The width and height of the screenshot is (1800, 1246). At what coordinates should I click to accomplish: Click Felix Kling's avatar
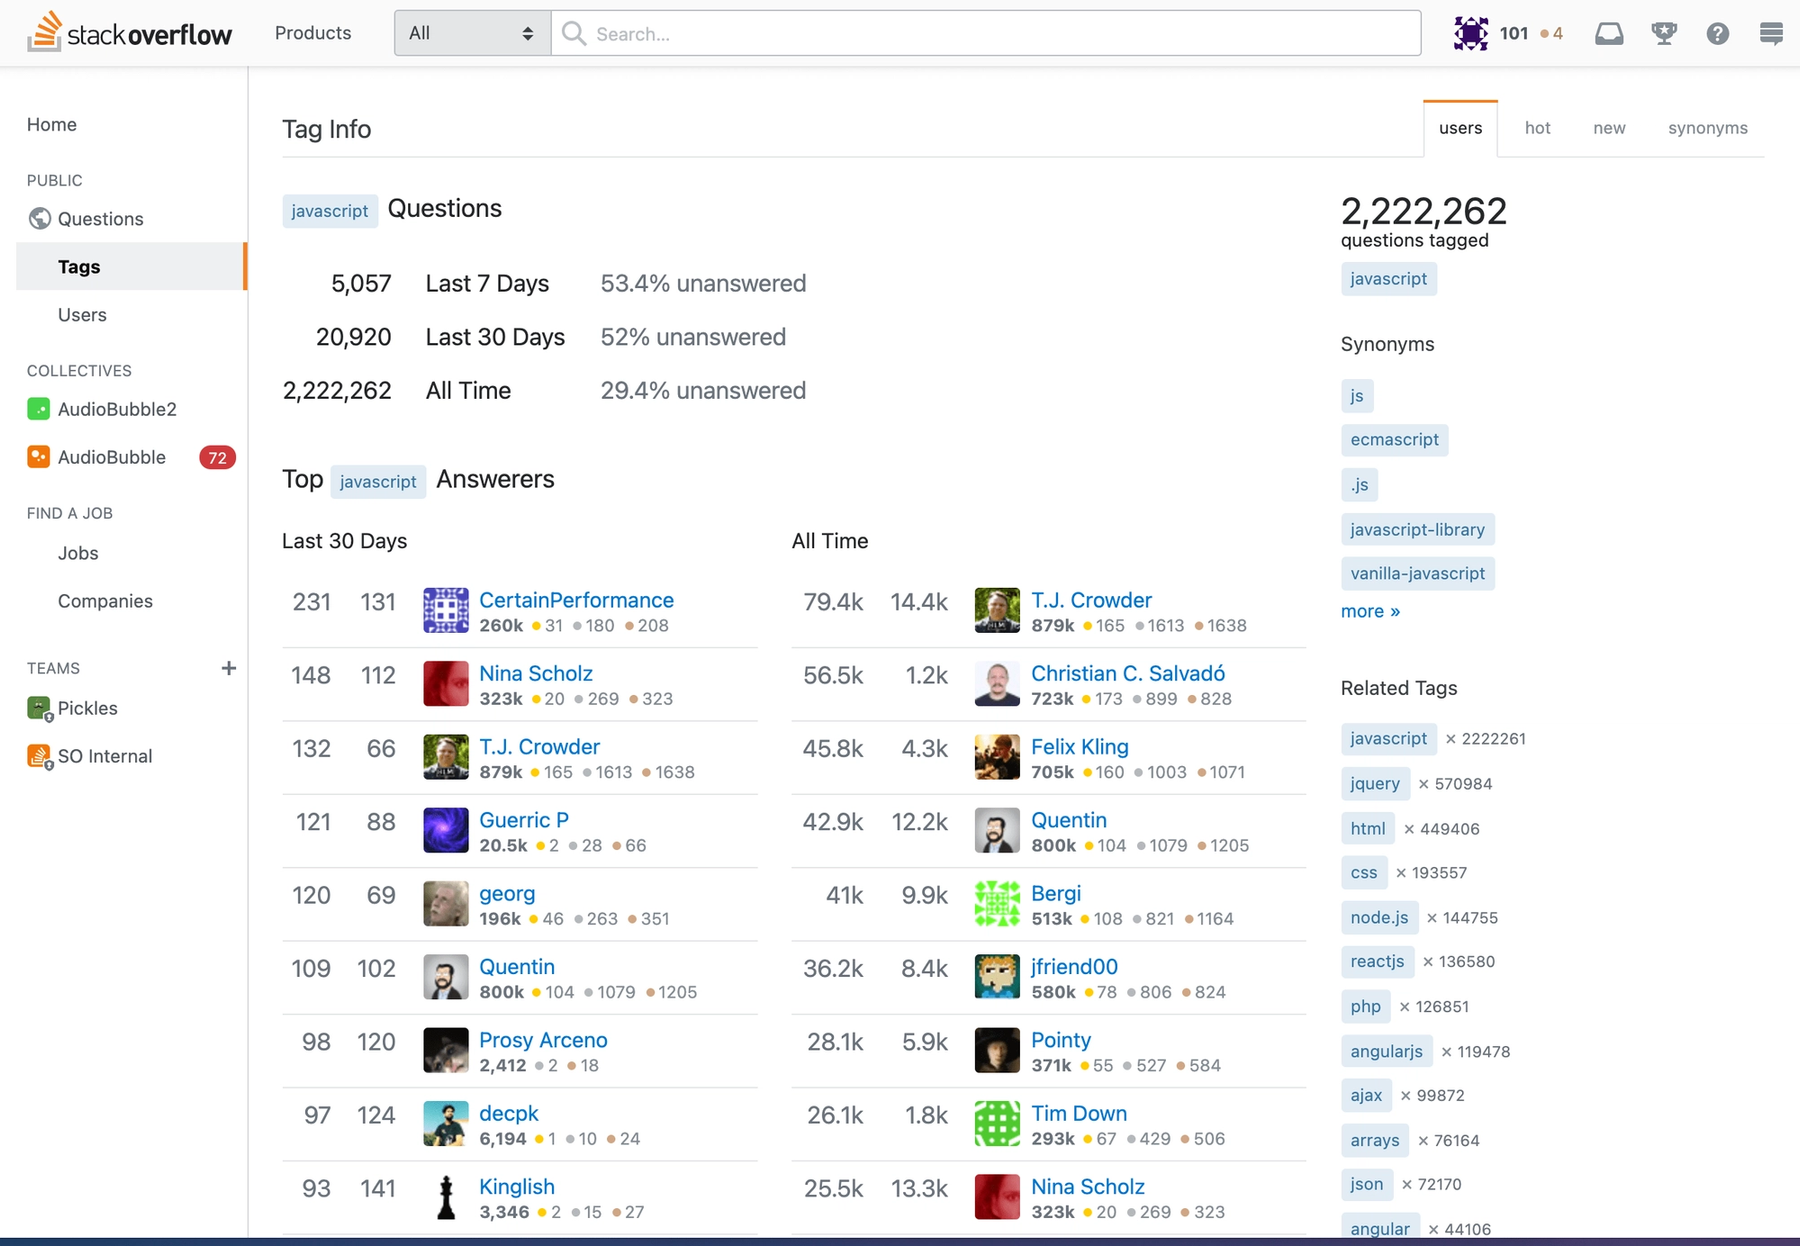997,757
